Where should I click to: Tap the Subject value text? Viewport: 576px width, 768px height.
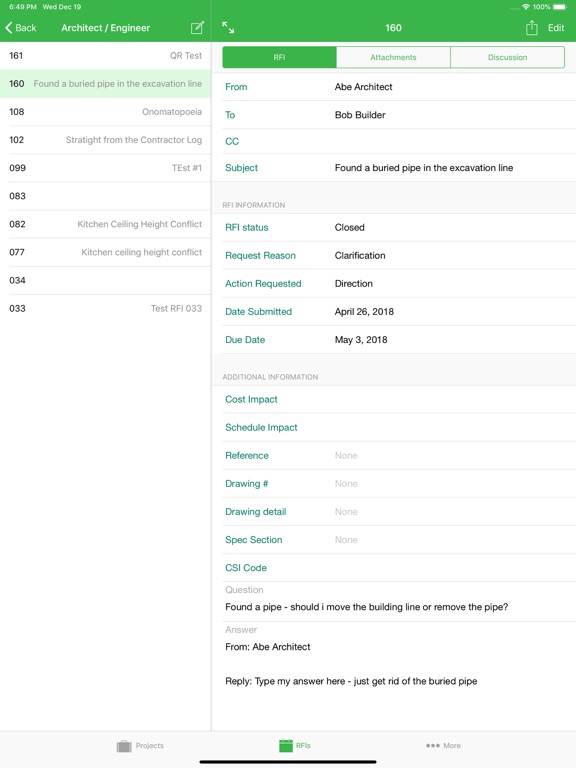424,168
